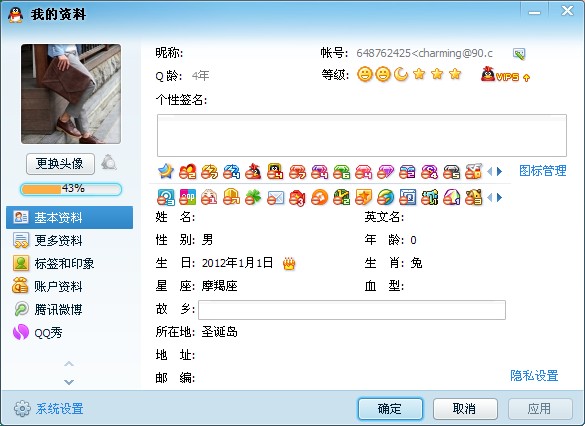Click the 43% profile completion bar
This screenshot has width=585, height=426.
pos(71,189)
